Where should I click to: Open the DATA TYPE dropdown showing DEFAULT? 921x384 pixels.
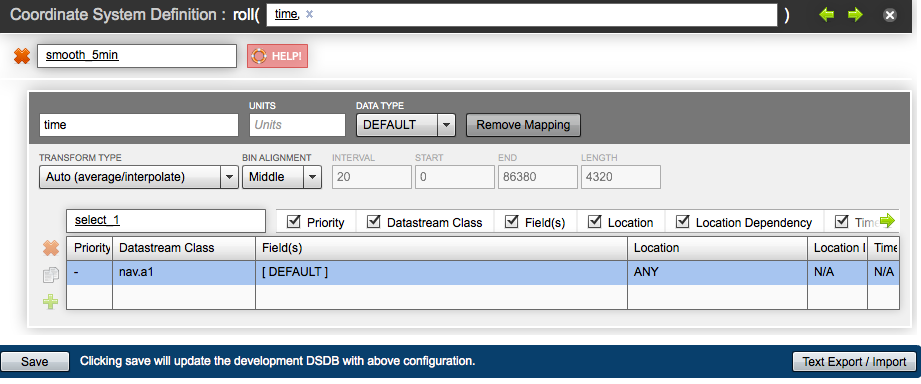click(x=406, y=125)
